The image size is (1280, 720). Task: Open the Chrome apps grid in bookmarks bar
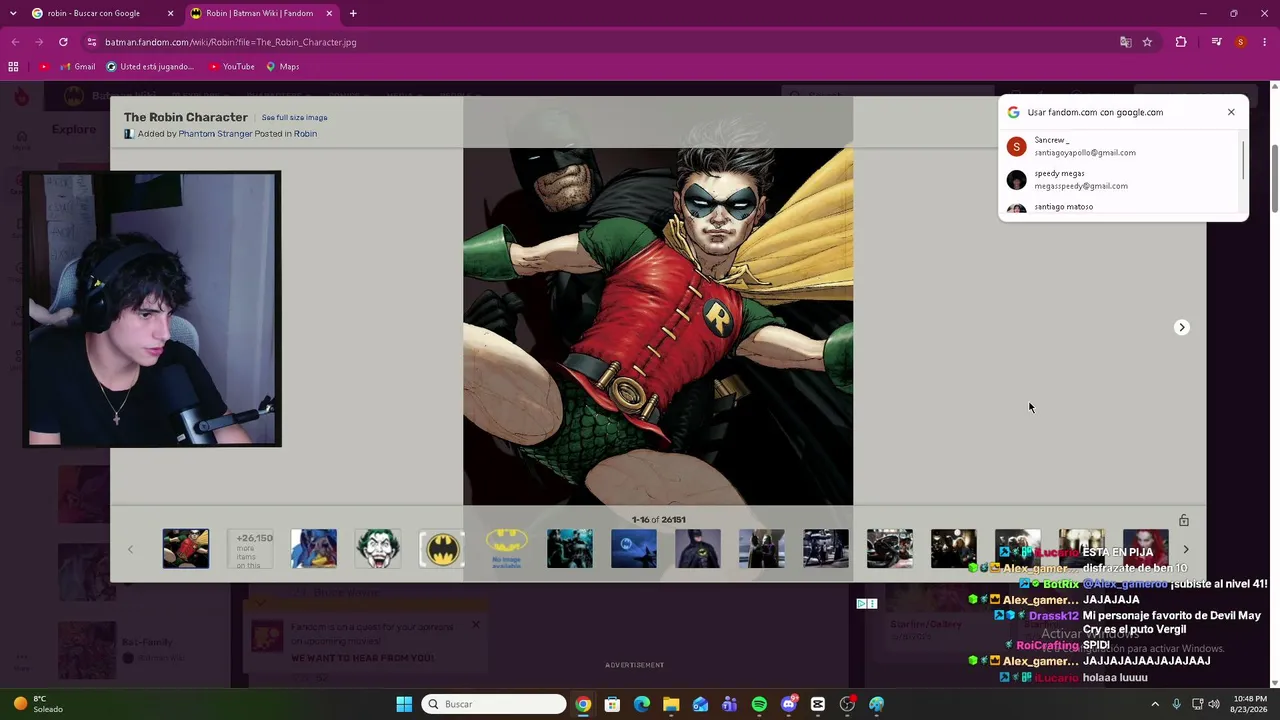click(x=13, y=67)
